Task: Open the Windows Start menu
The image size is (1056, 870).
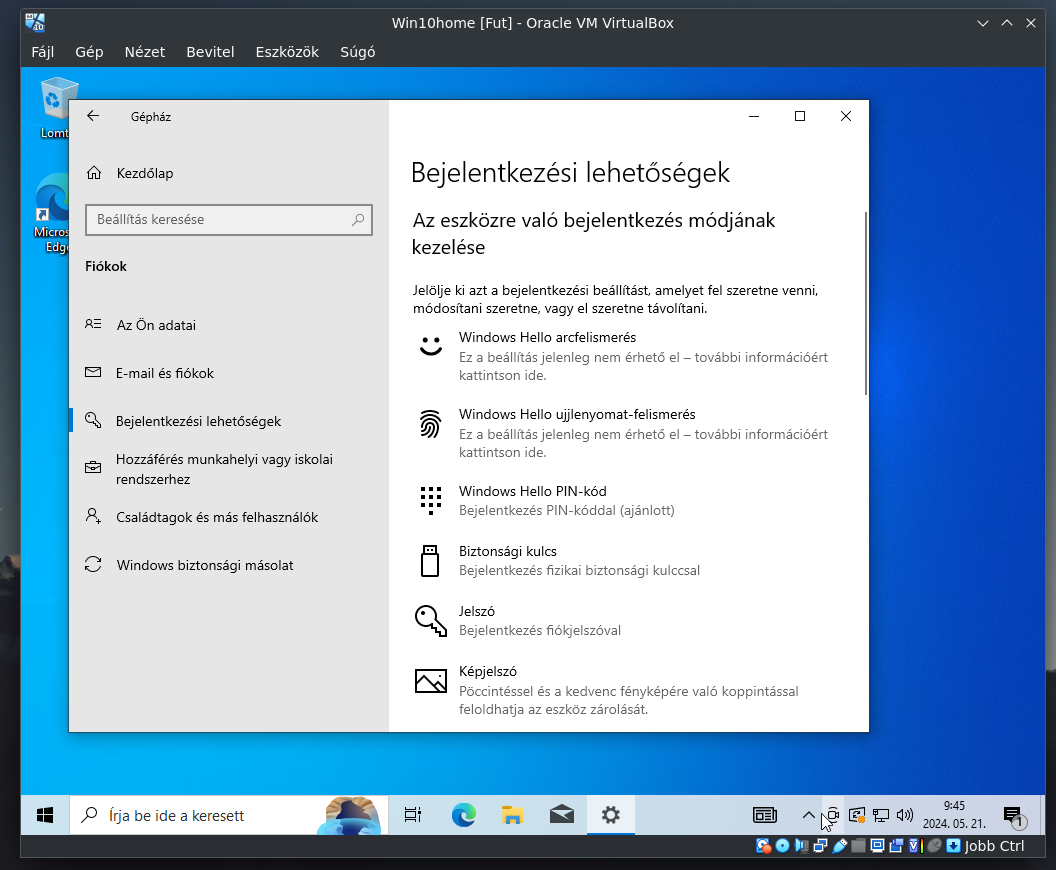Action: click(45, 815)
